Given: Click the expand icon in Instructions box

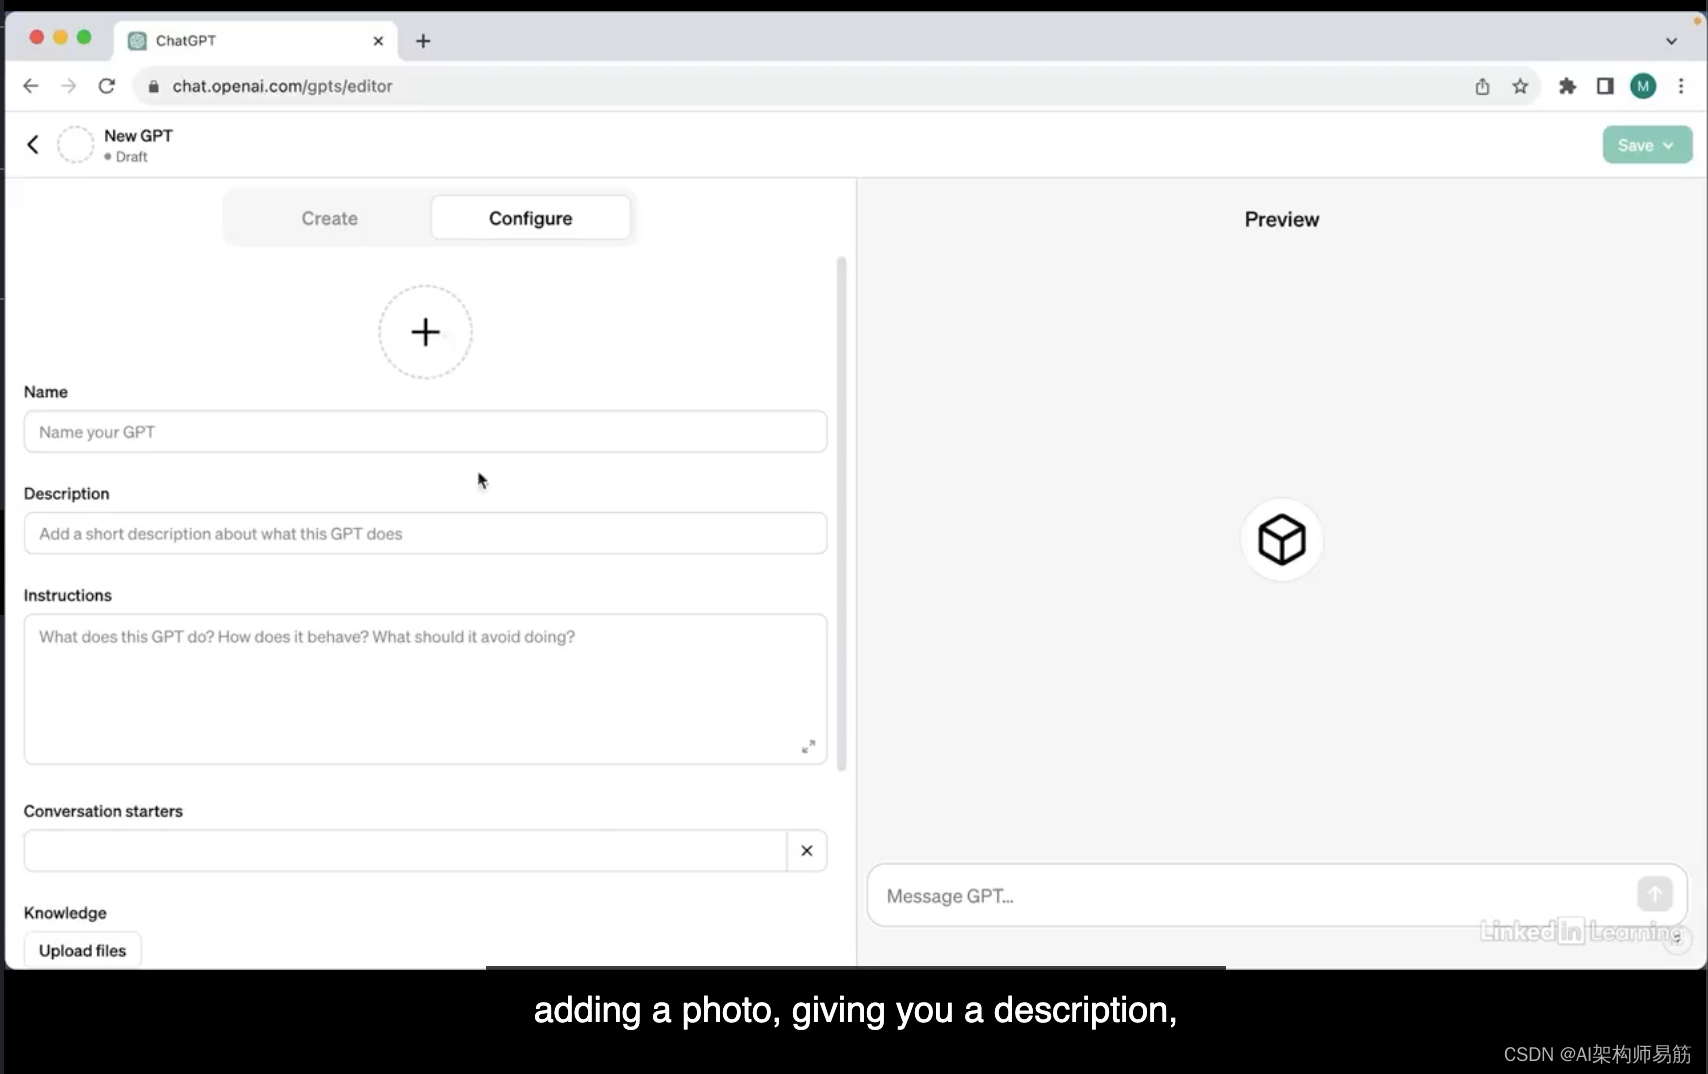Looking at the screenshot, I should [x=808, y=746].
